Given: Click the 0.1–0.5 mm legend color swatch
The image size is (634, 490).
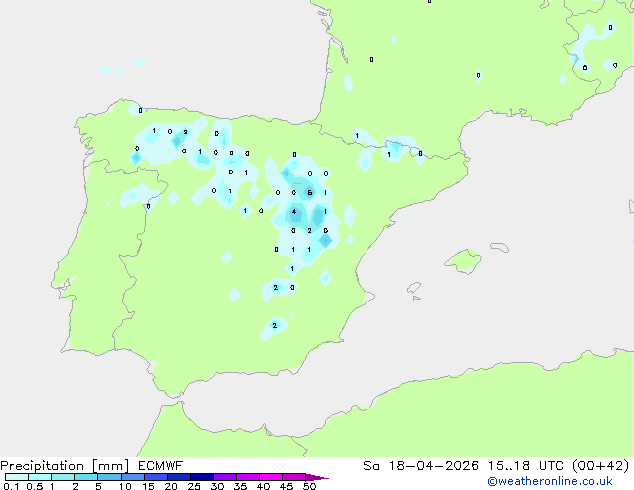Looking at the screenshot, I should click(17, 477).
